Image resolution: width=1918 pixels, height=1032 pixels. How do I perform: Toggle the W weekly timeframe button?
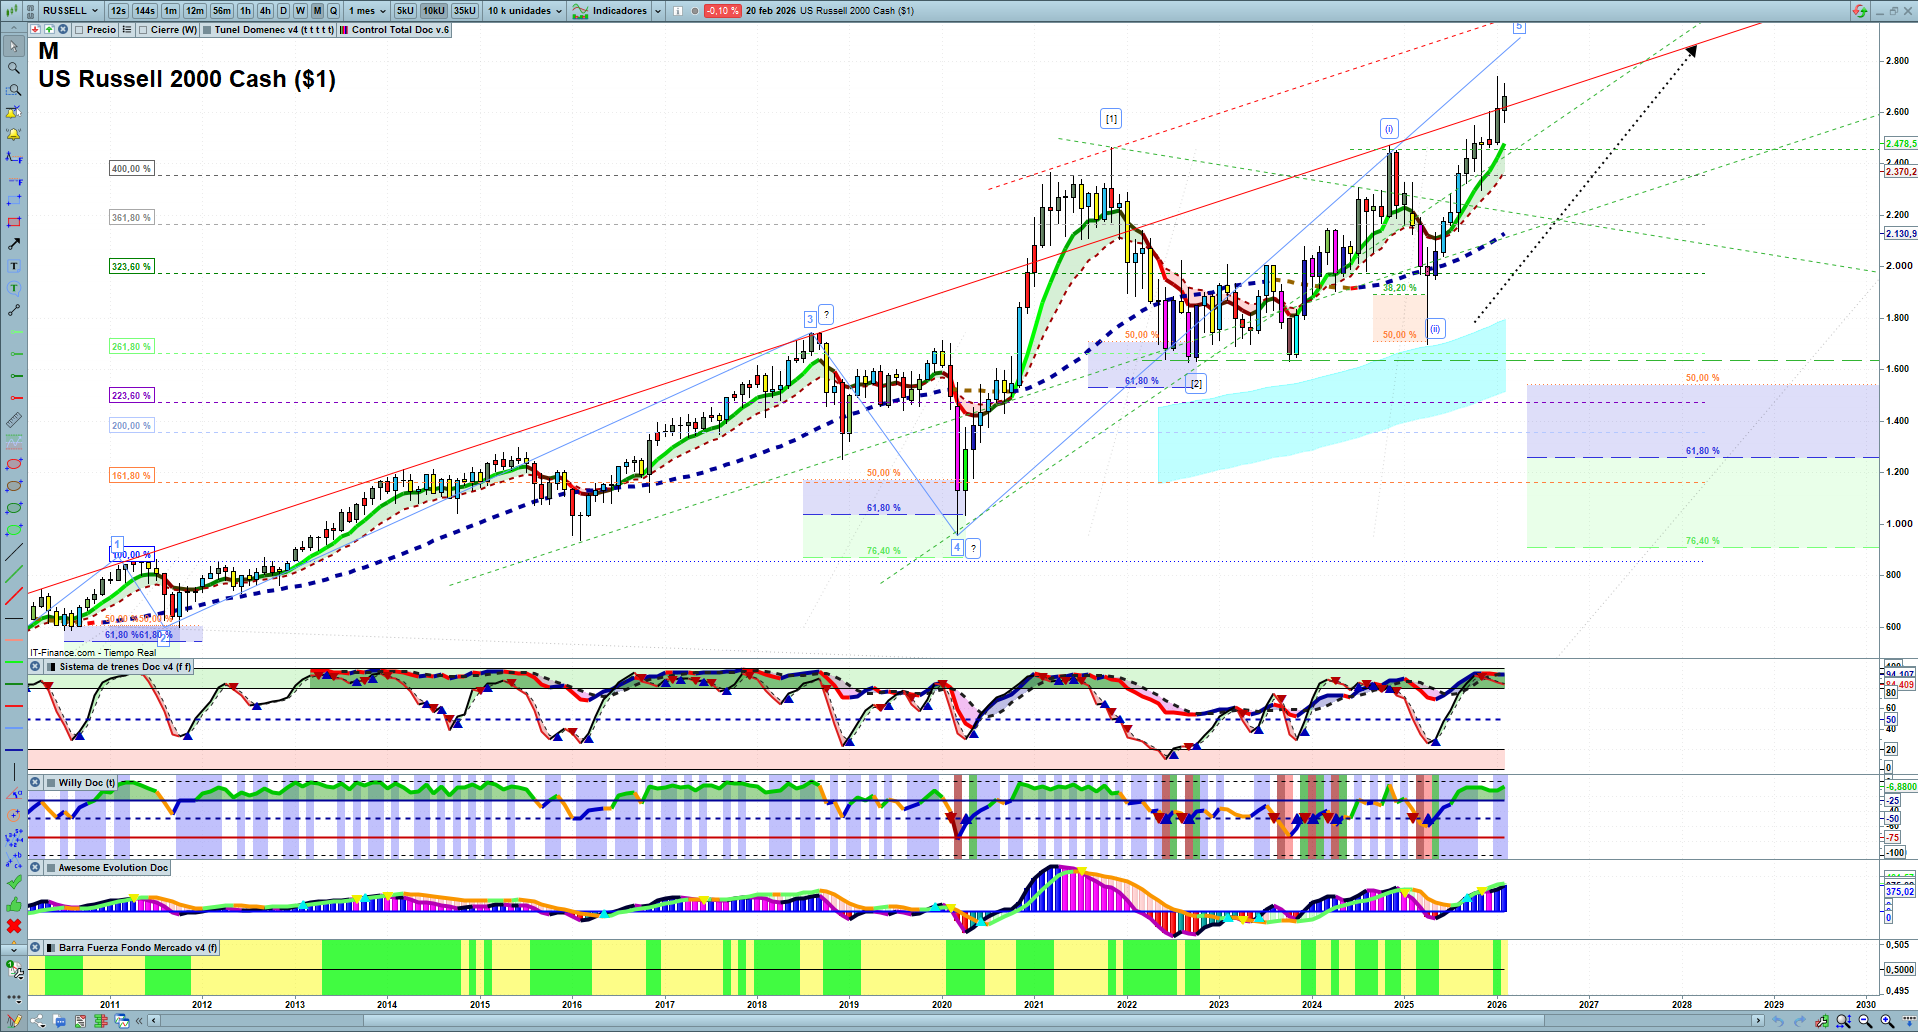pyautogui.click(x=300, y=11)
